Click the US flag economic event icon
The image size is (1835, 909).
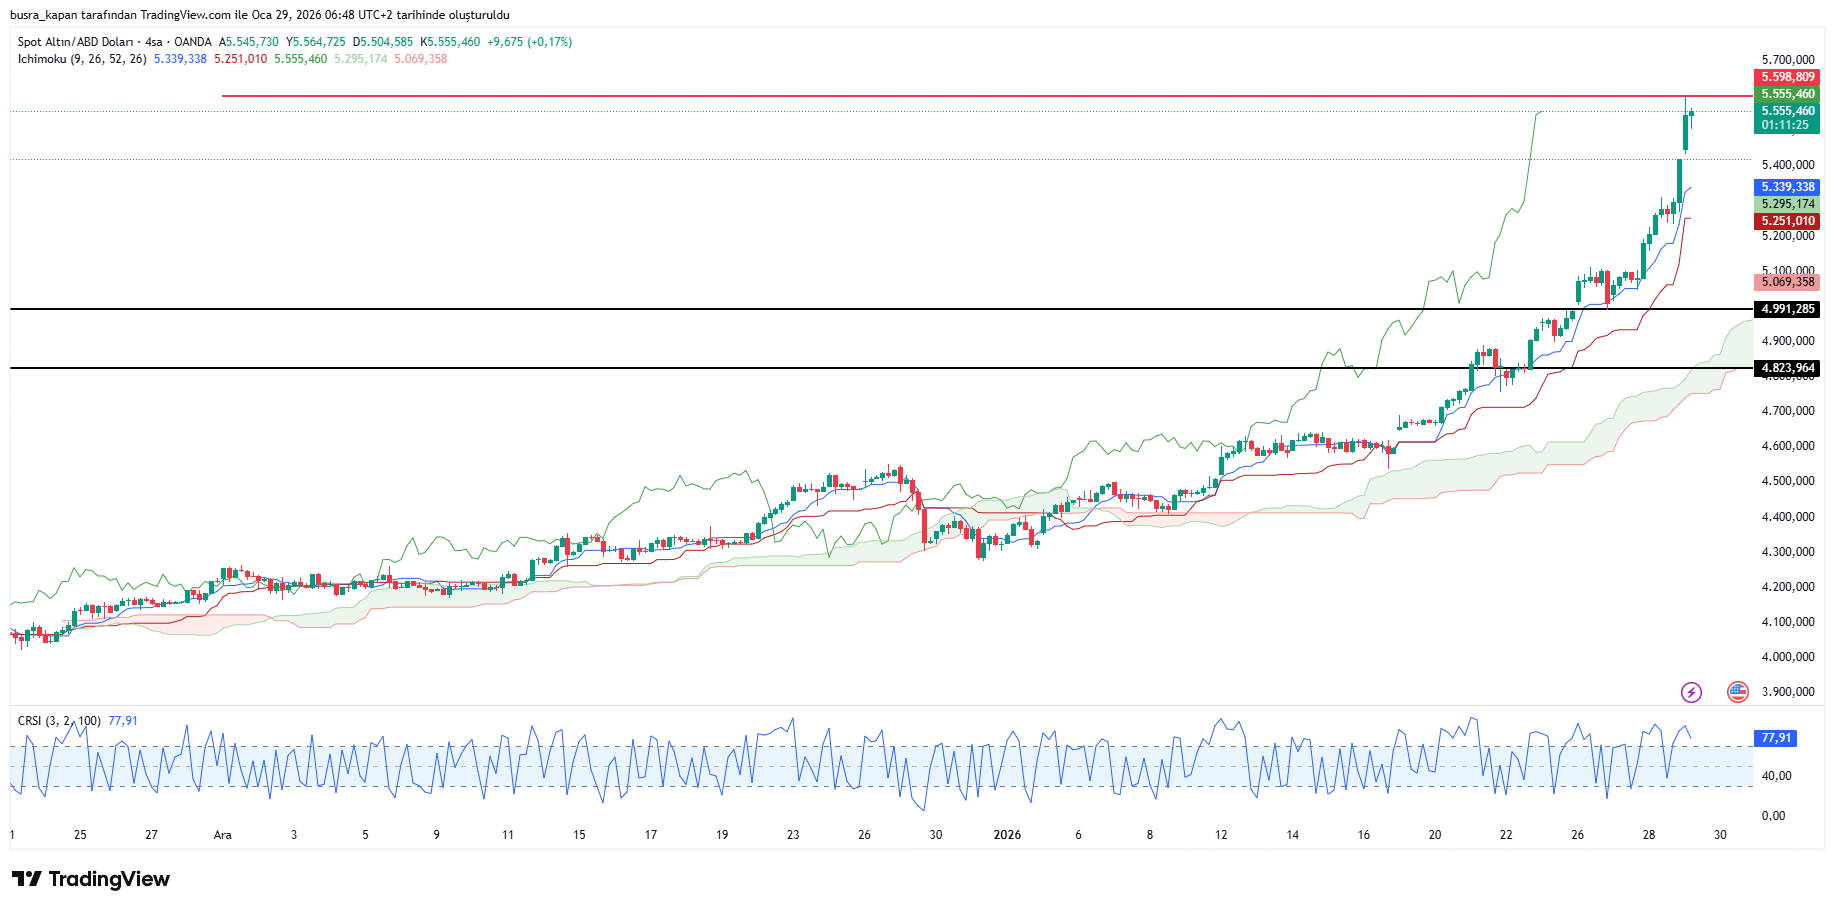[1738, 692]
